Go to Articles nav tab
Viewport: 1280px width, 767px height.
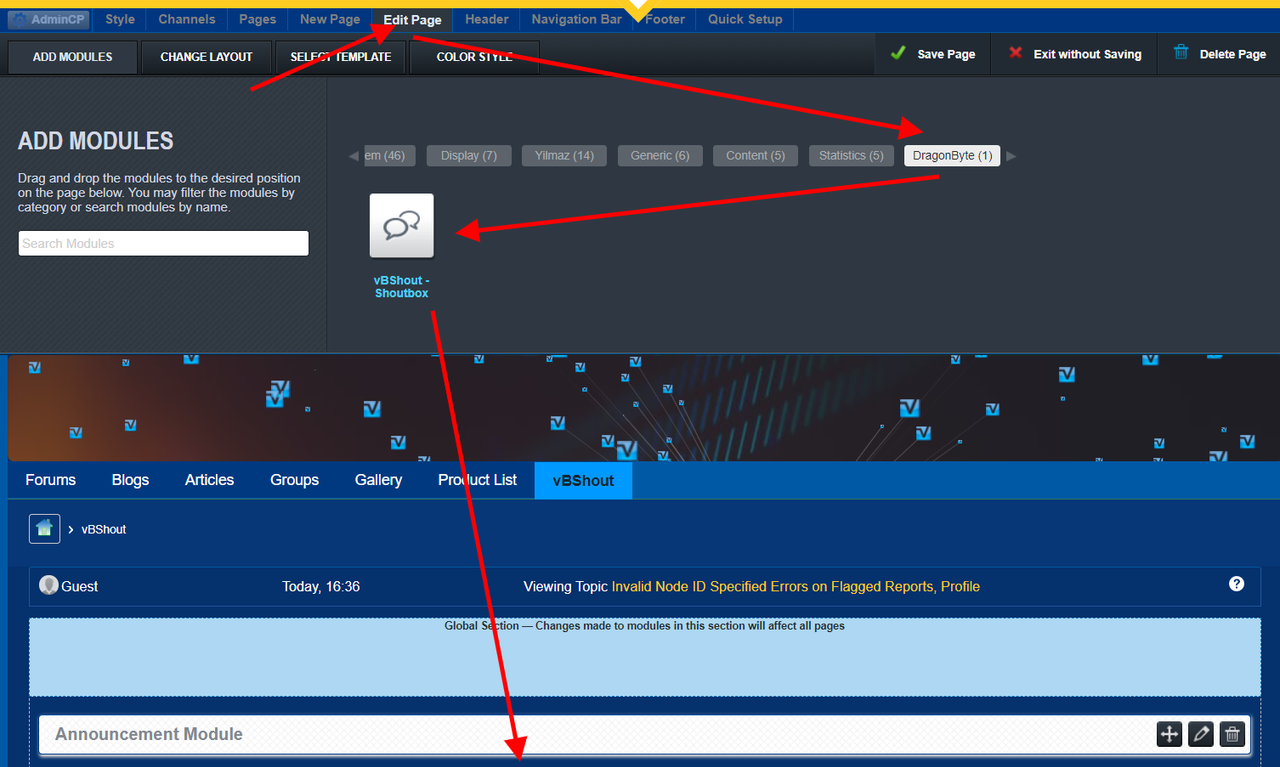(209, 480)
